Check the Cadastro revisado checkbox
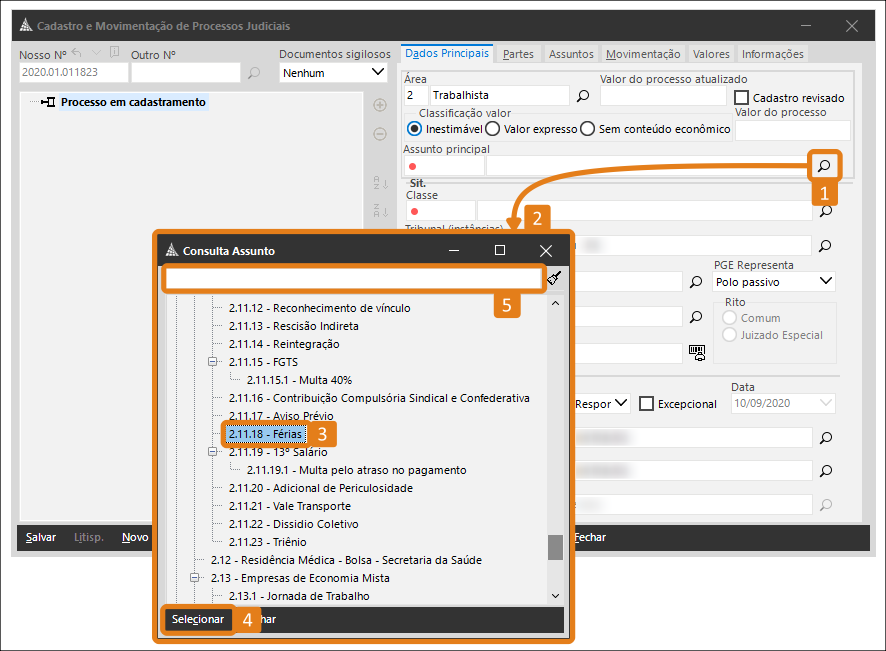 point(741,97)
